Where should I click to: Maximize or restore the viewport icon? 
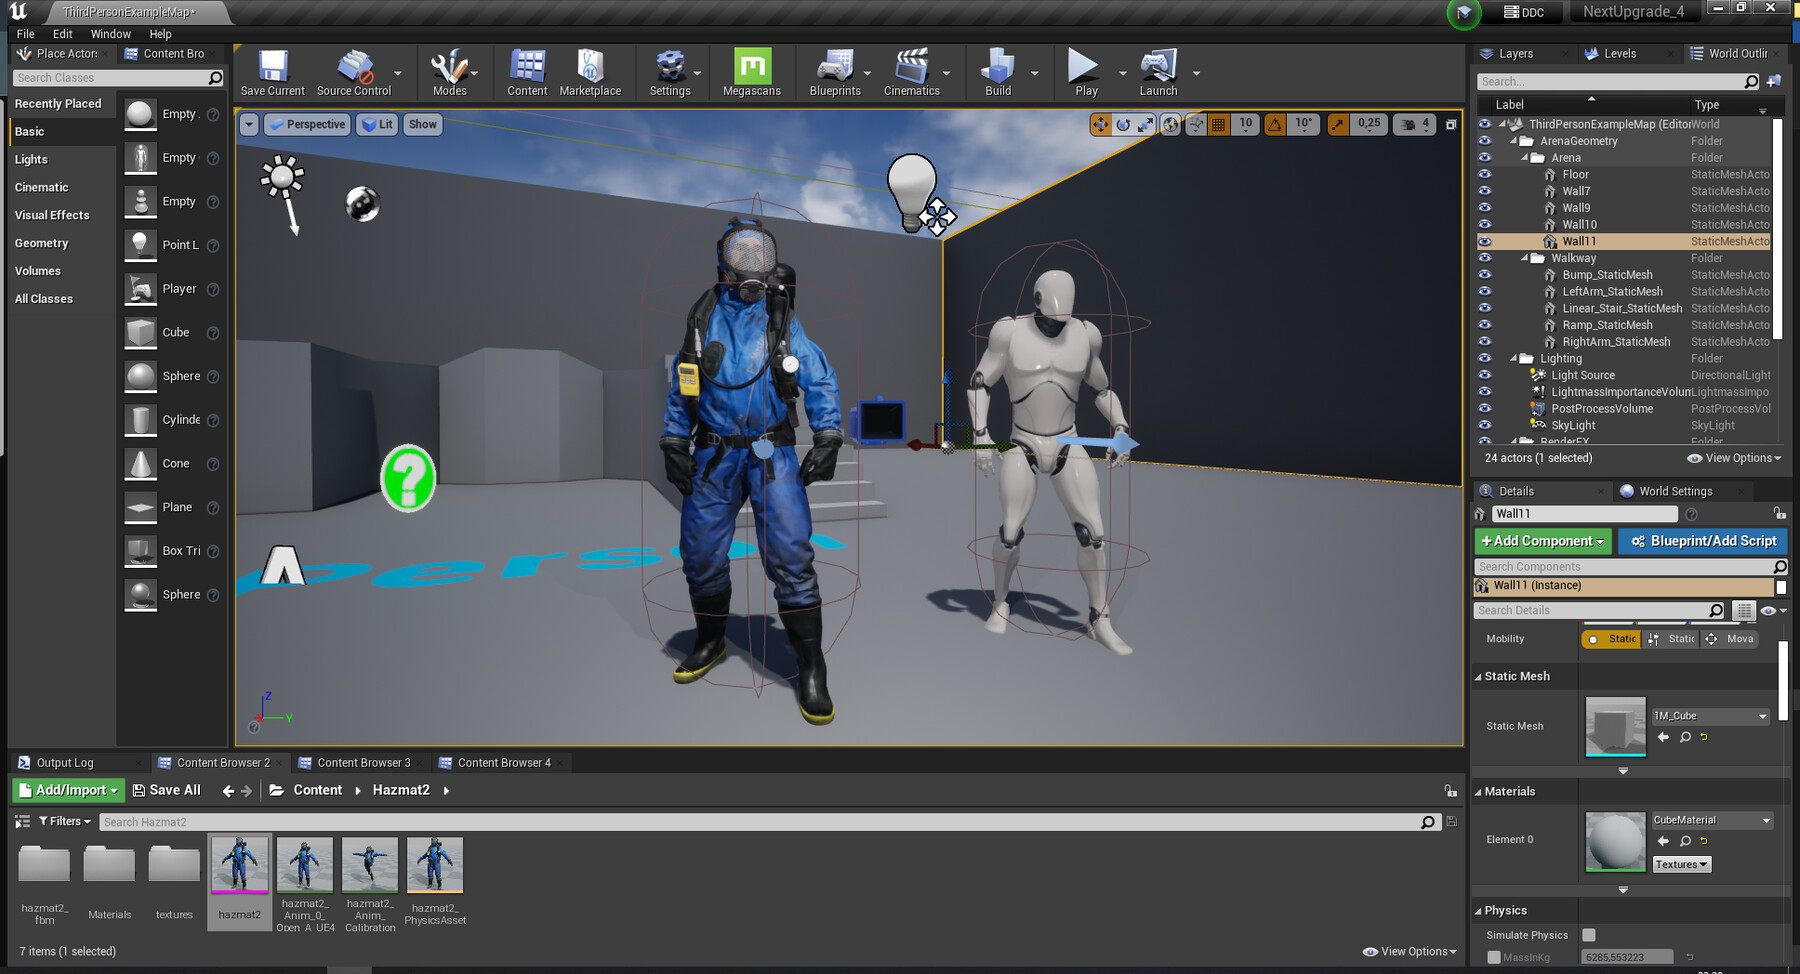coord(1451,124)
